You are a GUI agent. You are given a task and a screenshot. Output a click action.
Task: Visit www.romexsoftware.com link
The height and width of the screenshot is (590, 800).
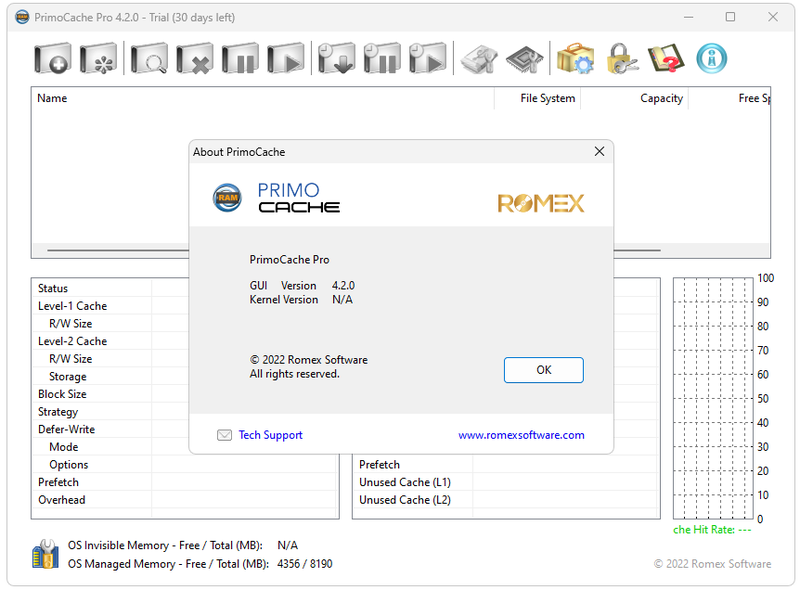[x=521, y=435]
